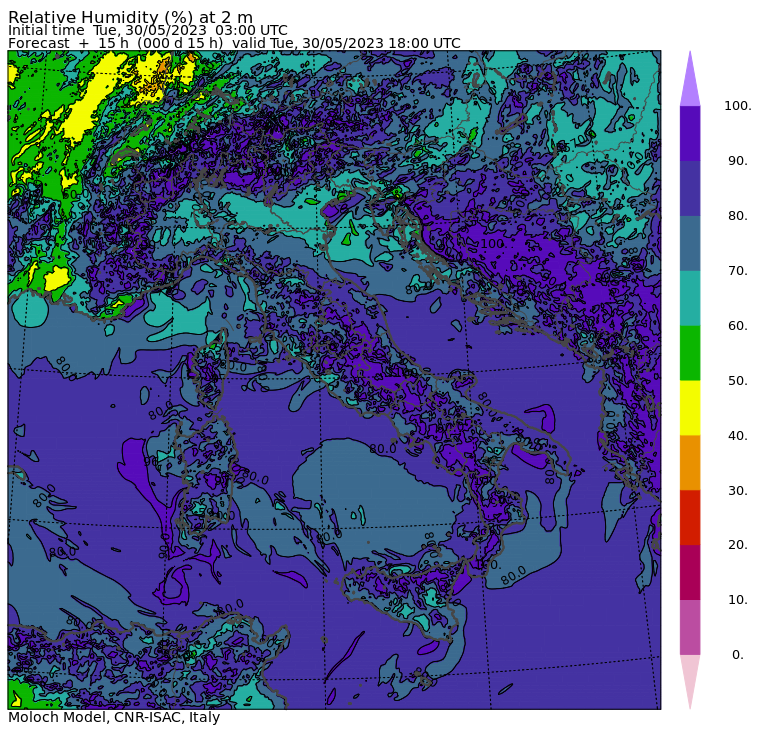Click the '20.' colorbar label
Image resolution: width=760 pixels, height=731 pixels.
[x=737, y=545]
